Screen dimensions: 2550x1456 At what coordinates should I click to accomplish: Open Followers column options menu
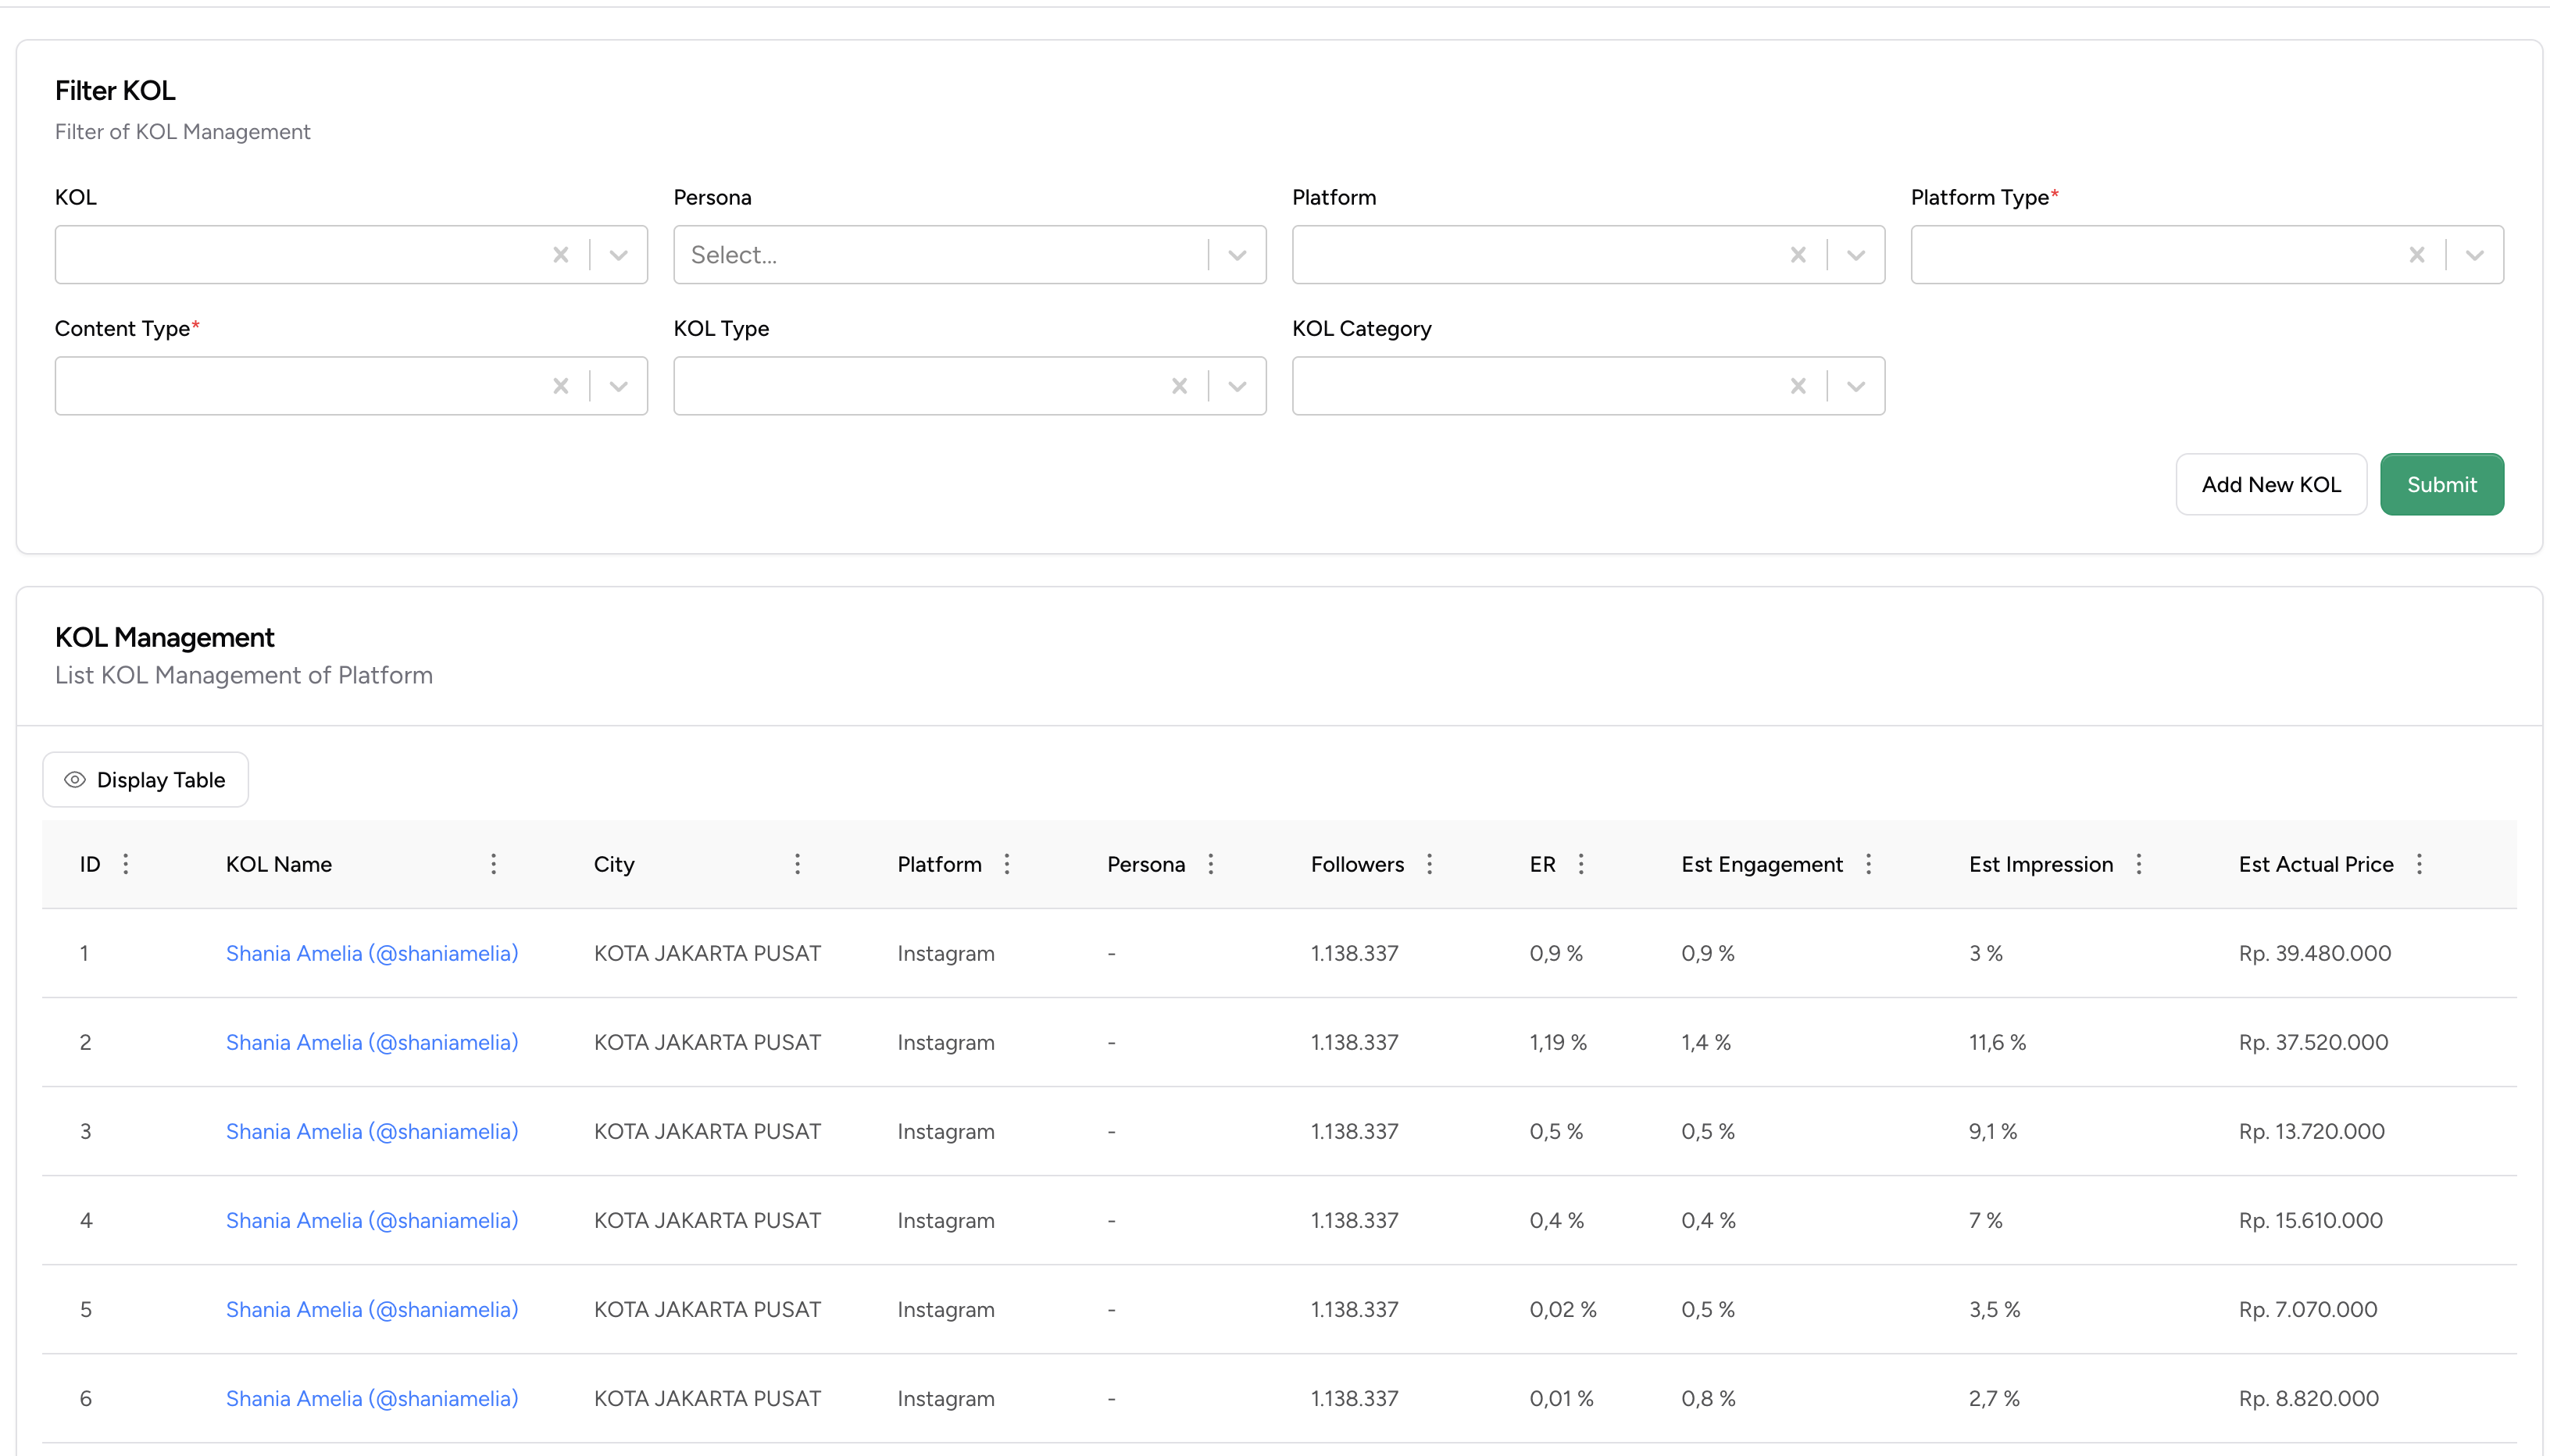[x=1429, y=864]
